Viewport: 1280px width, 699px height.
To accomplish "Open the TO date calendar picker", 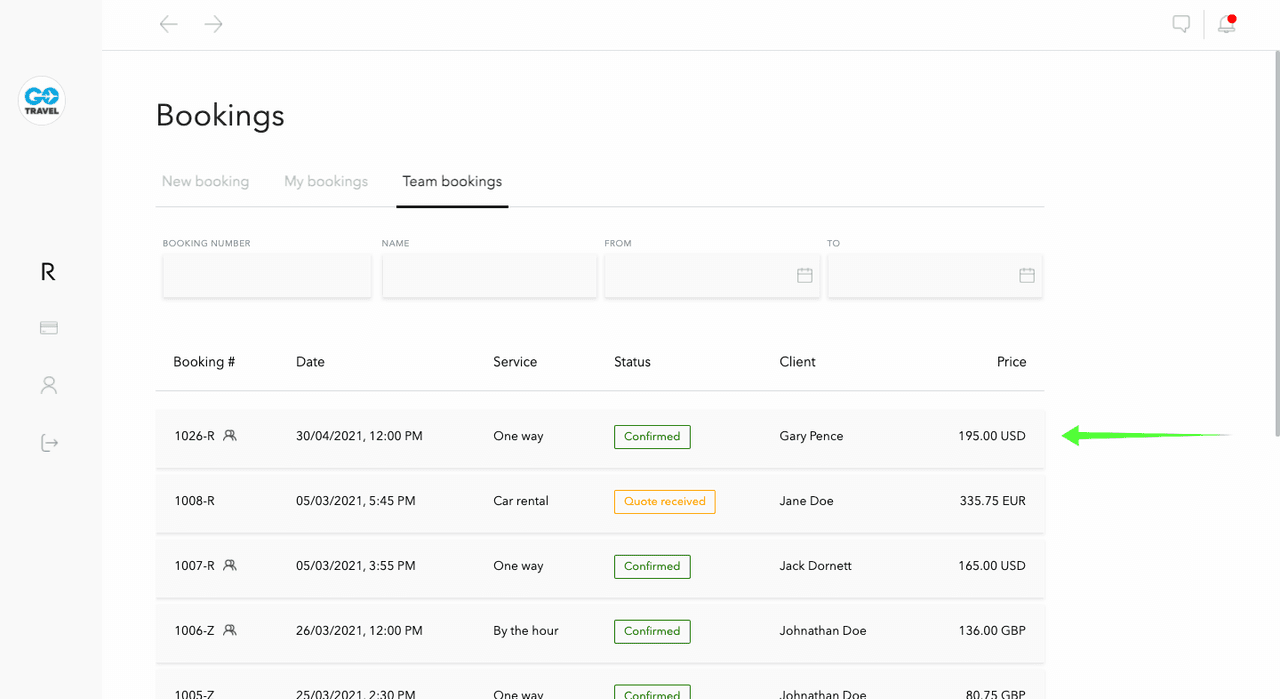I will 1026,275.
